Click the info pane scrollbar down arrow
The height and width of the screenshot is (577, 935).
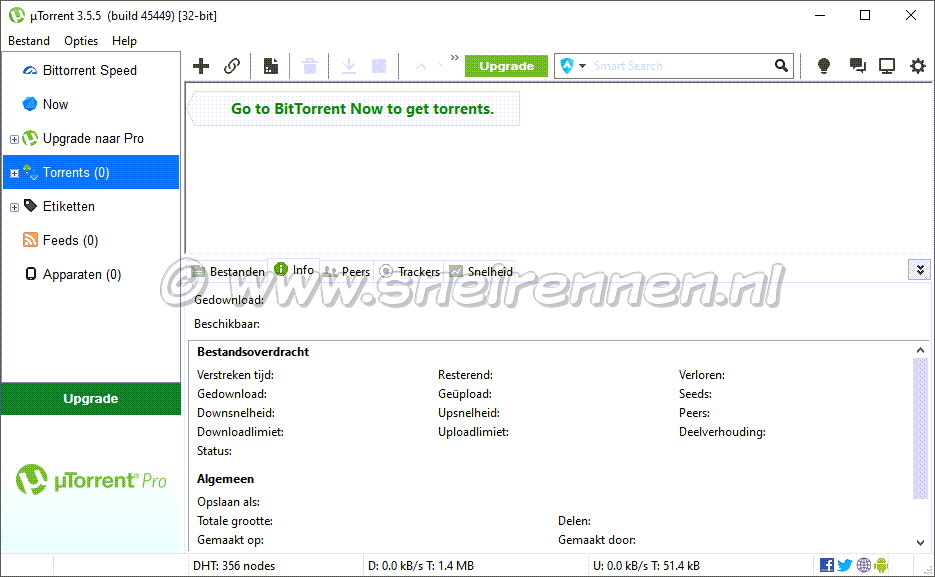(920, 542)
